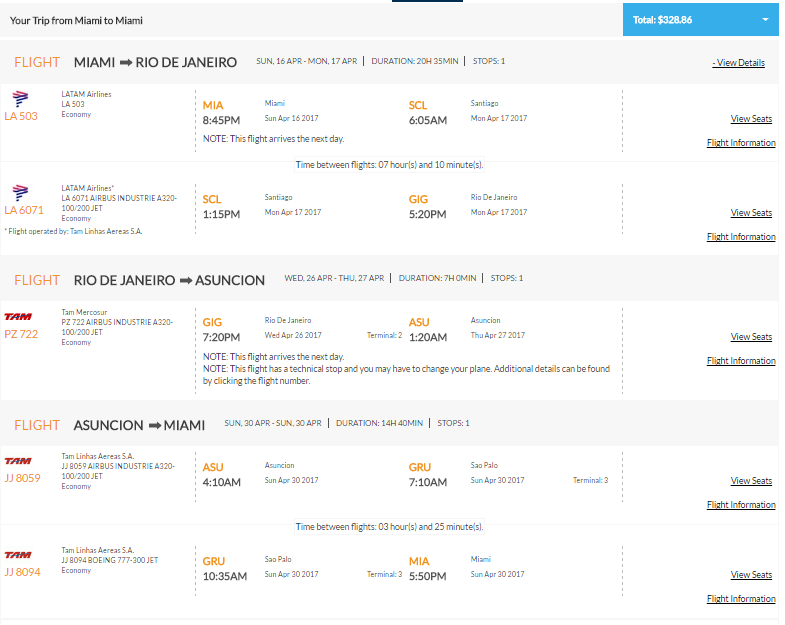Viewport: 785px width, 625px height.
Task: Click the ASU arrival code at 1:20AM
Action: coord(419,323)
